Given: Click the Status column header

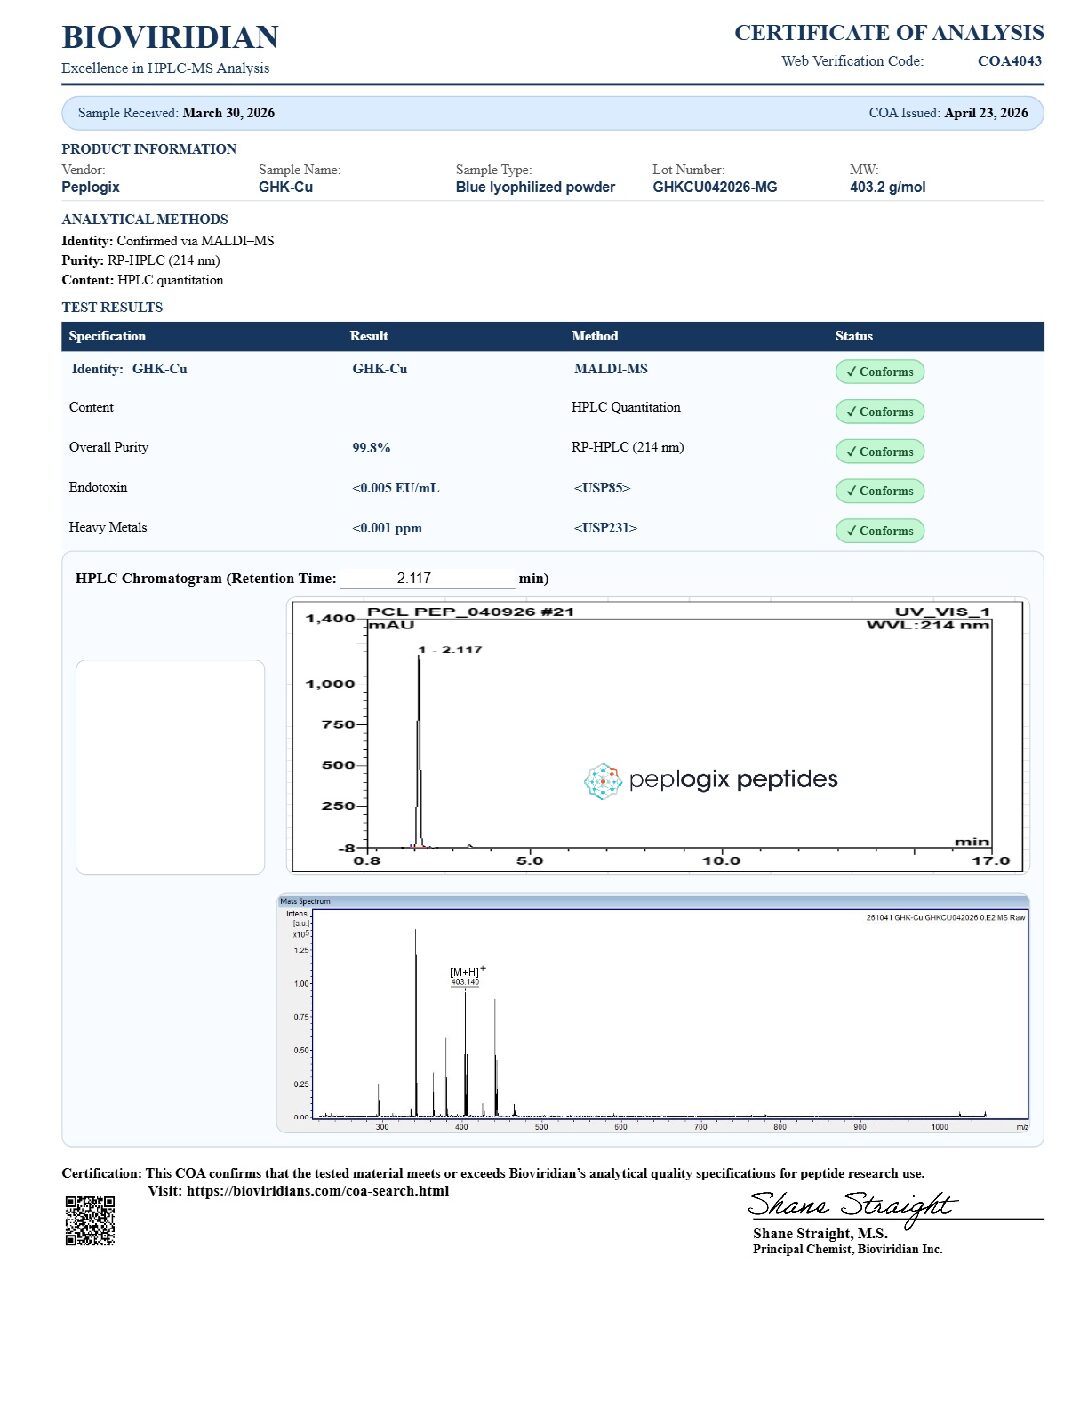Looking at the screenshot, I should pyautogui.click(x=854, y=336).
